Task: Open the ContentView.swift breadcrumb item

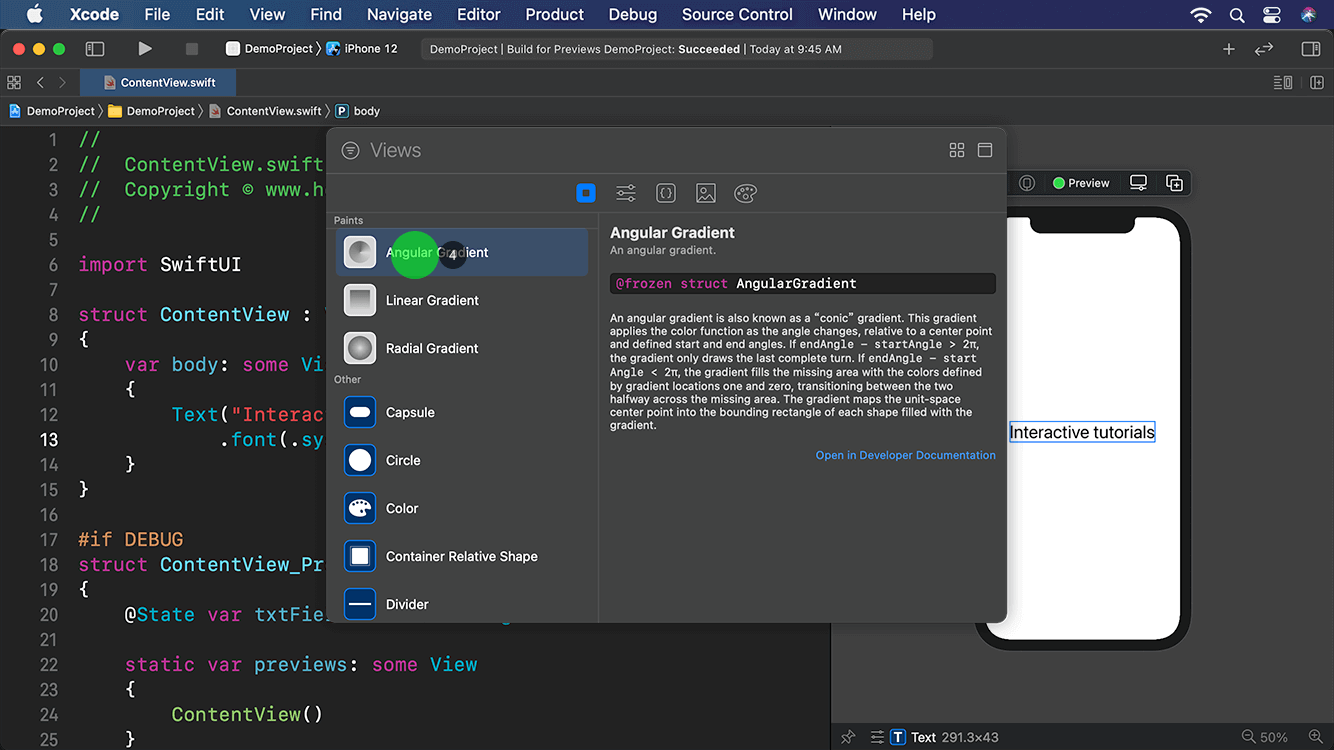Action: coord(265,111)
